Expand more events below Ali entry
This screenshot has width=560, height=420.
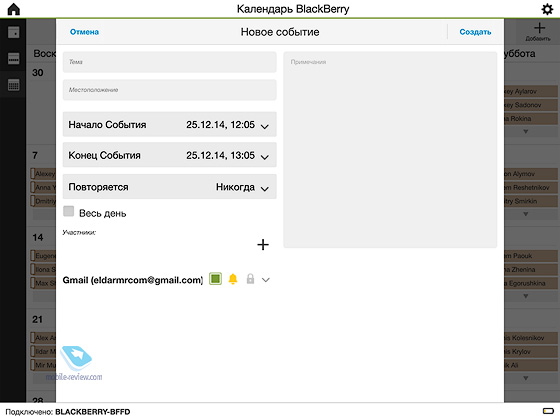pos(525,378)
